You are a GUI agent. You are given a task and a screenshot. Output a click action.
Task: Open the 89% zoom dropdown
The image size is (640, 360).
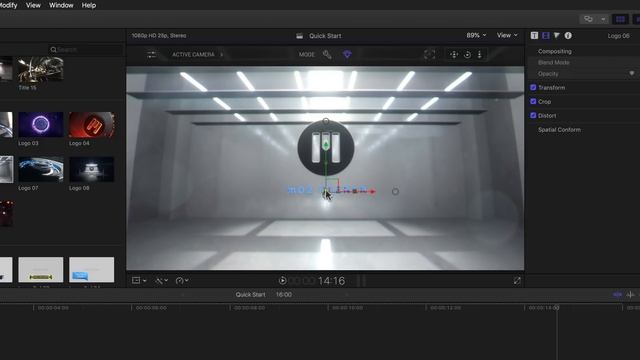(x=476, y=36)
